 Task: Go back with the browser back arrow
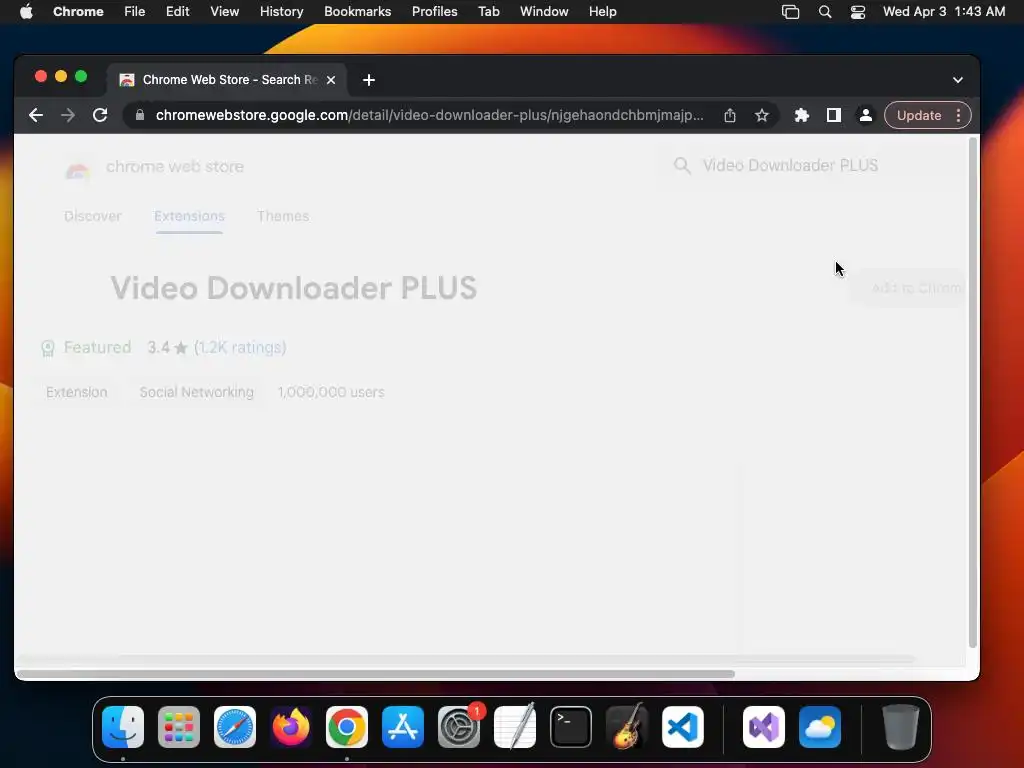tap(36, 116)
